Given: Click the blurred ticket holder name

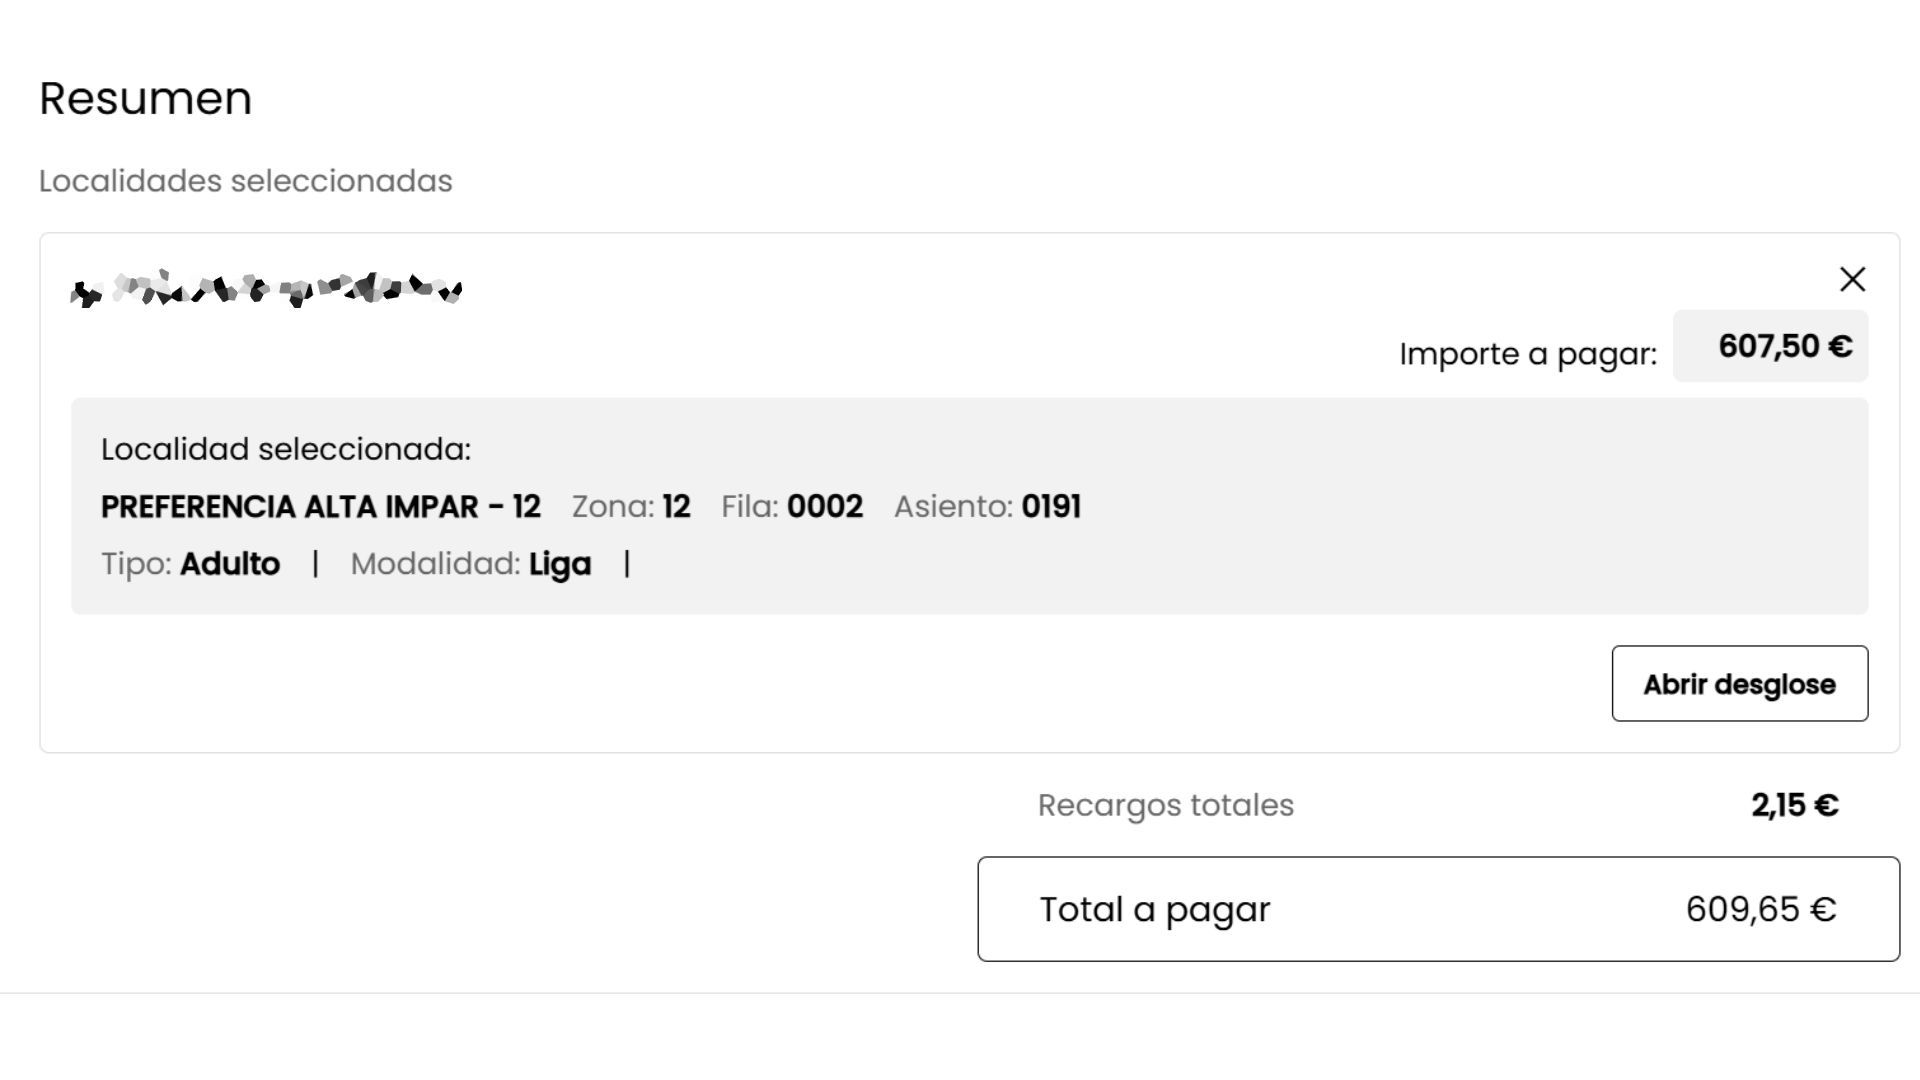Looking at the screenshot, I should [x=266, y=289].
